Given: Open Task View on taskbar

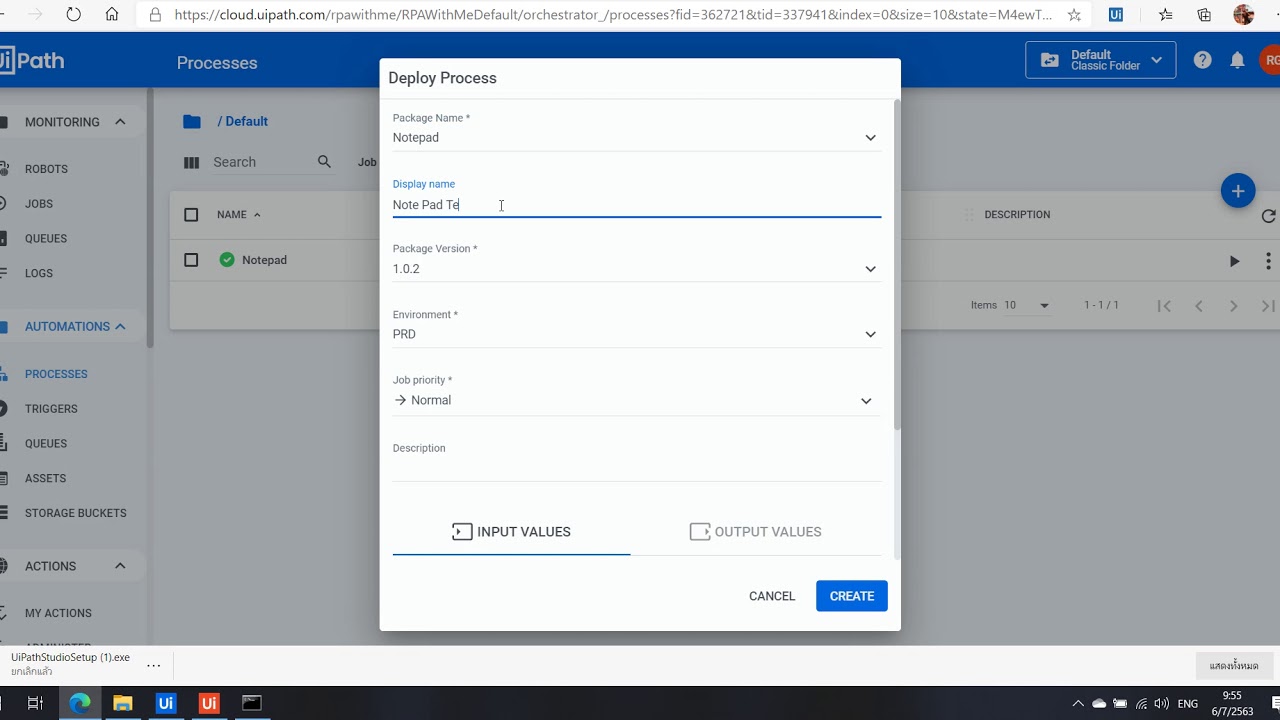Looking at the screenshot, I should [x=35, y=703].
